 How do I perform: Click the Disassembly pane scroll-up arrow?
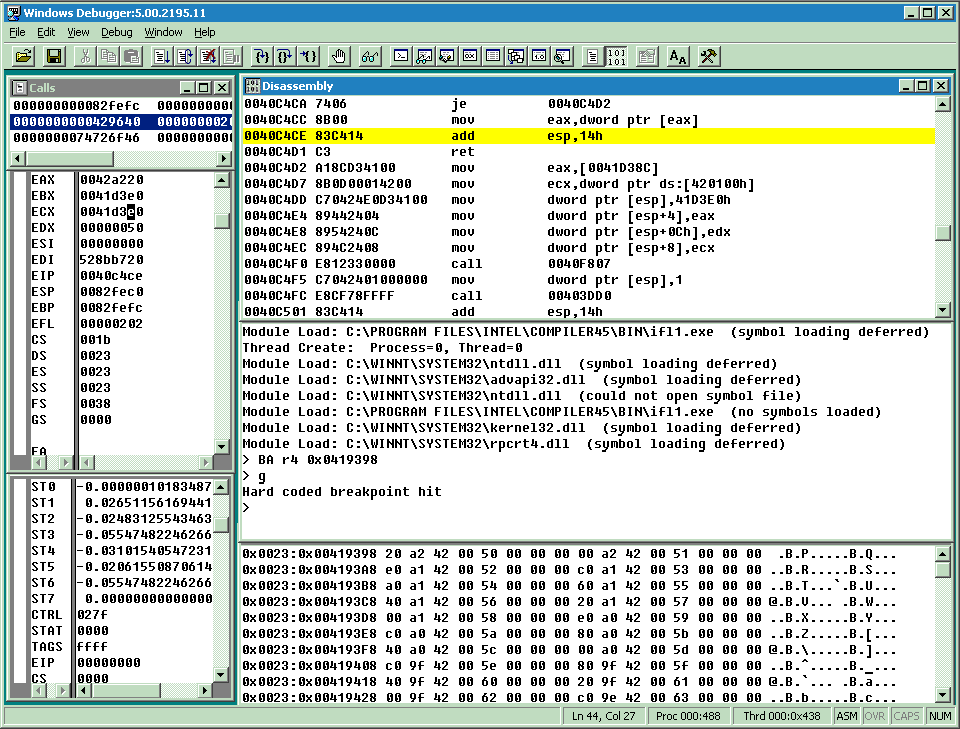coord(943,104)
